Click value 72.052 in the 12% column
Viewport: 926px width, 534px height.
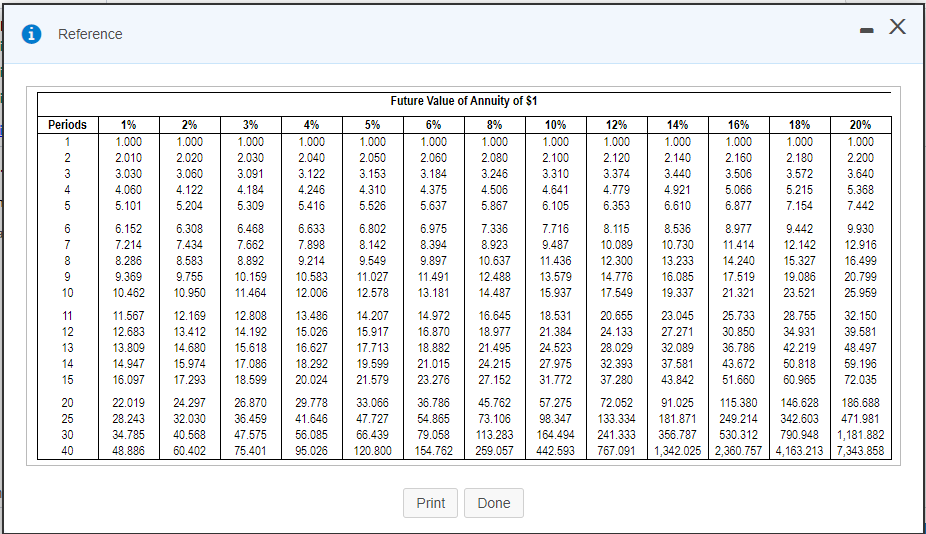point(617,403)
